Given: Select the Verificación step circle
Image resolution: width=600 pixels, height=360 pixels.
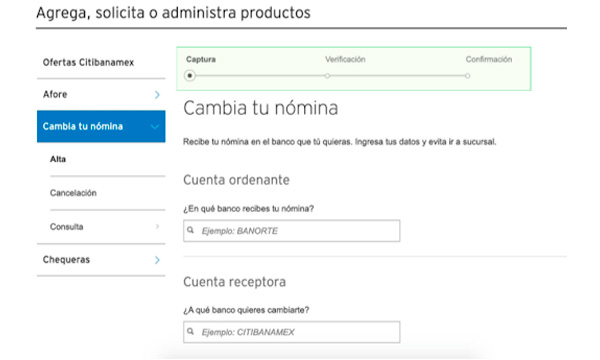Looking at the screenshot, I should point(327,76).
